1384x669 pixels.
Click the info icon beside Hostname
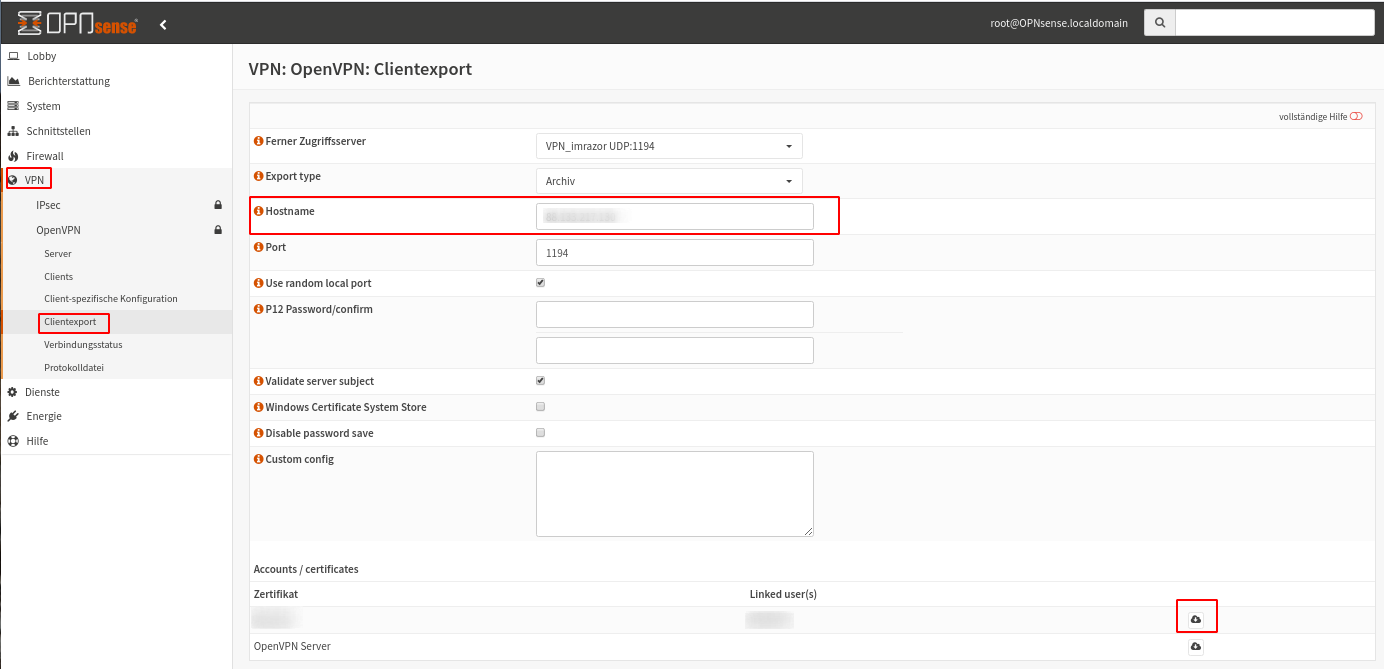258,212
